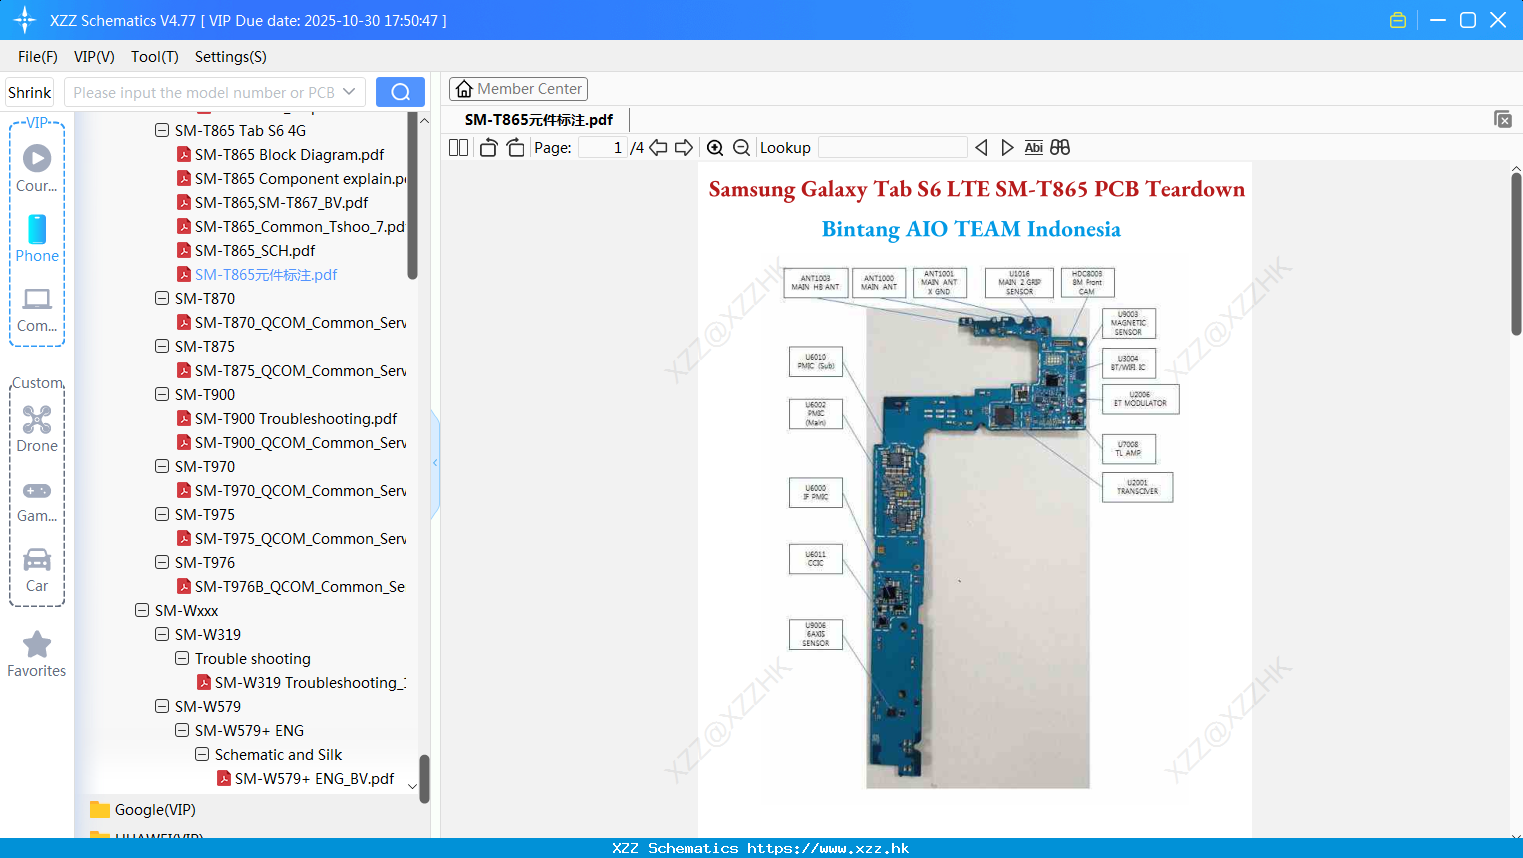Find the previous lookup match
Image resolution: width=1523 pixels, height=858 pixels.
point(981,148)
